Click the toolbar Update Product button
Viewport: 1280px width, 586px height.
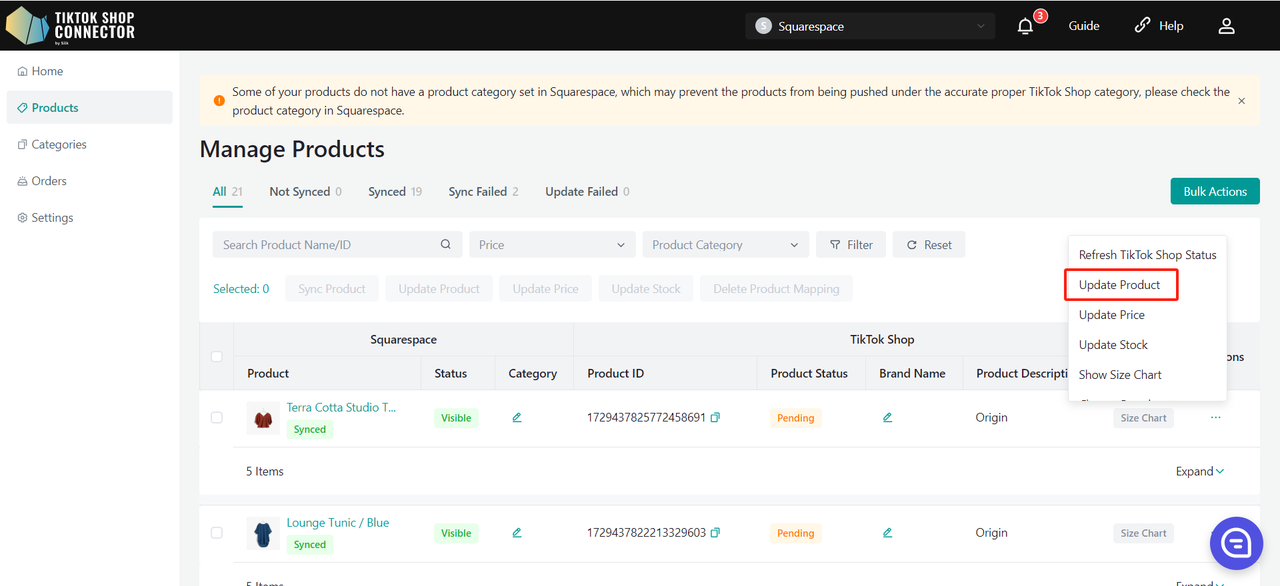pos(439,289)
